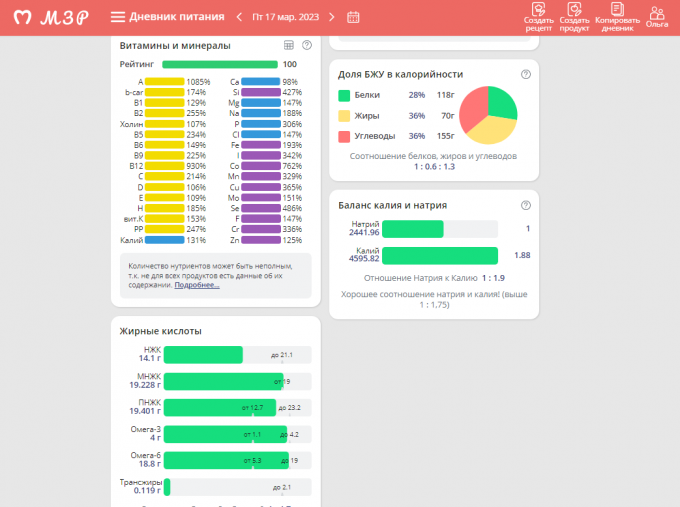Open table view icon in Витамины и минералы
Viewport: 680px width, 507px height.
[x=289, y=45]
